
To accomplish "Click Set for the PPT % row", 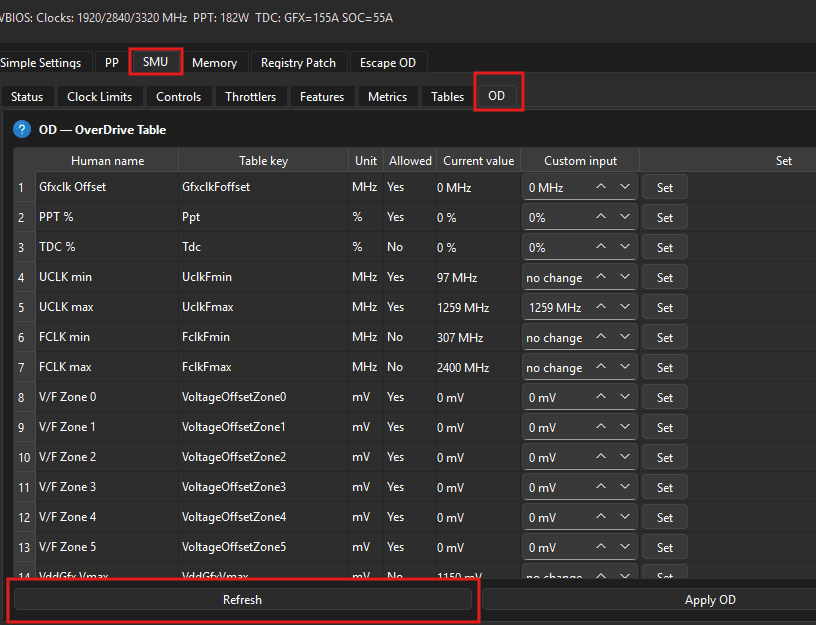I will coord(665,218).
